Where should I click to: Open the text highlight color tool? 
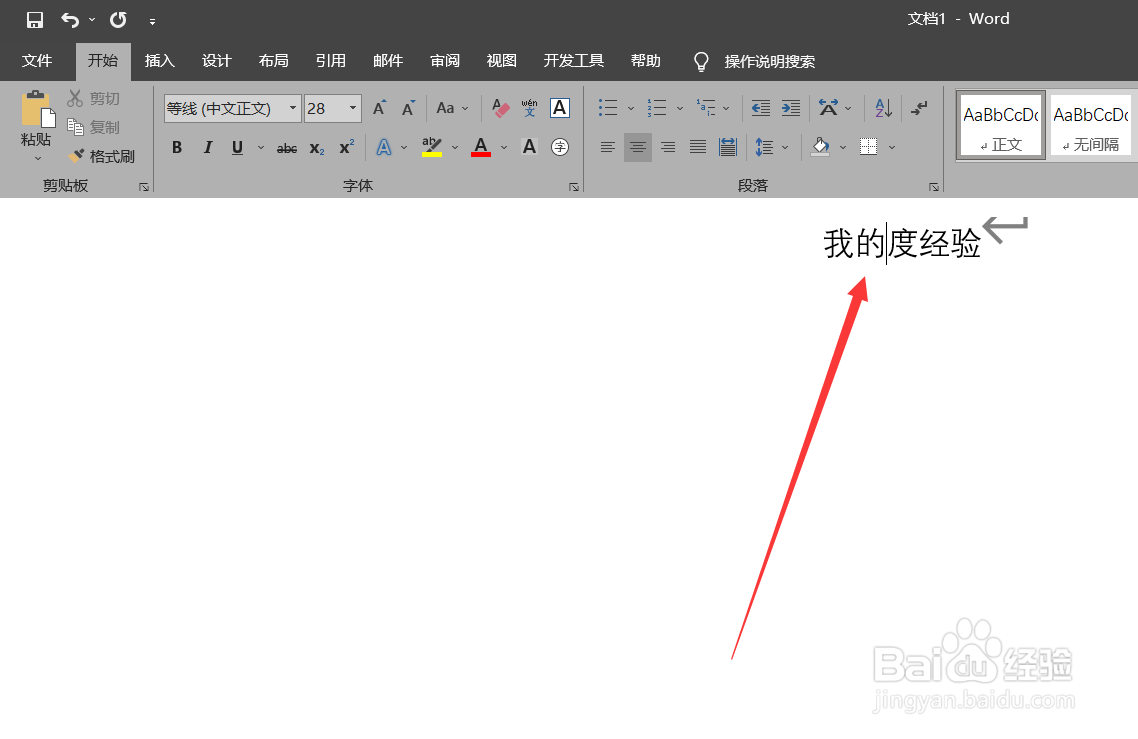point(432,147)
